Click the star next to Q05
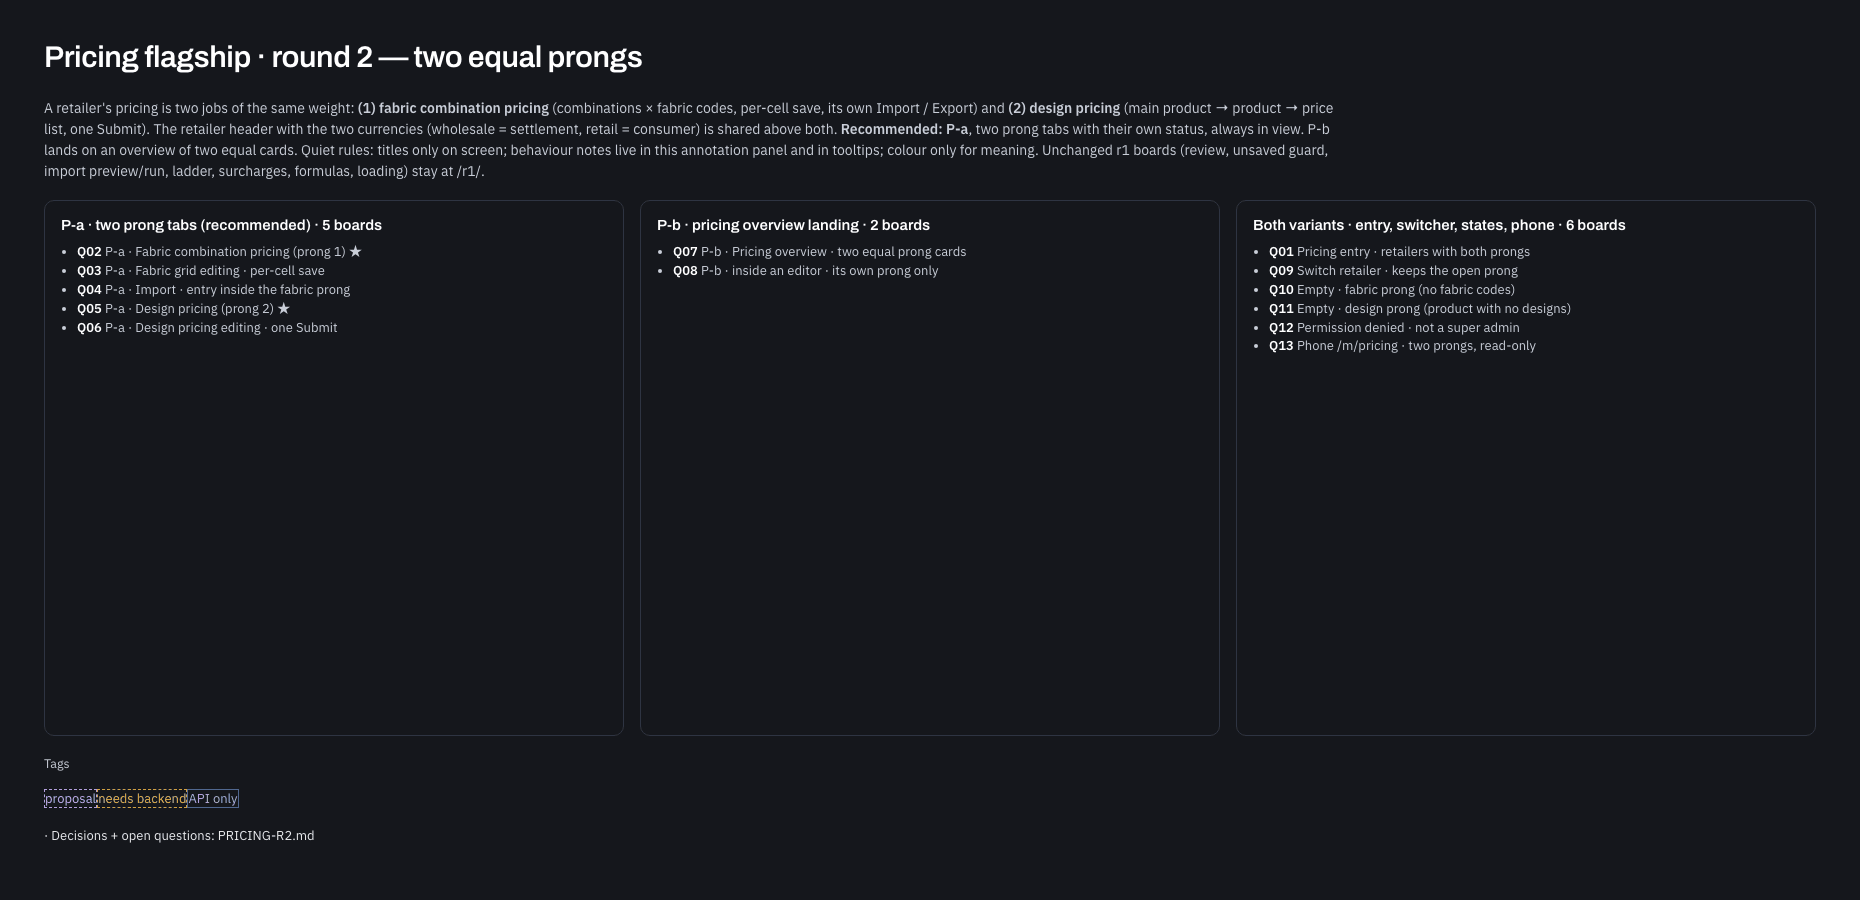 point(284,309)
